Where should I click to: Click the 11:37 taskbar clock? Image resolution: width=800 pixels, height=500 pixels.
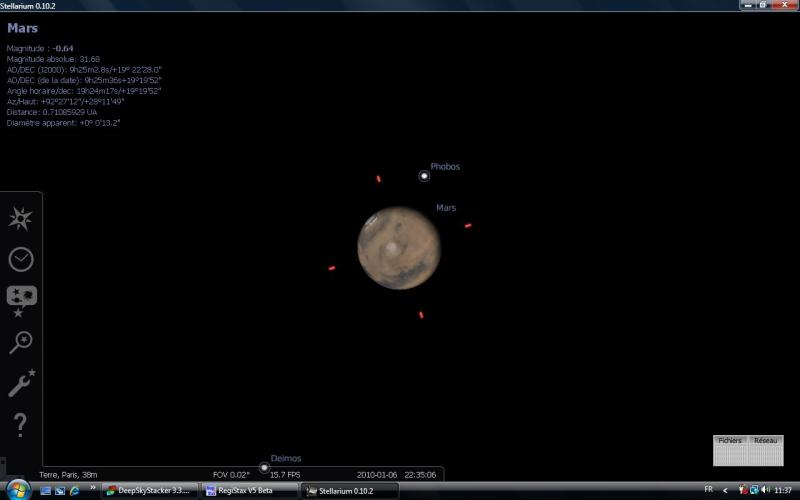tap(783, 490)
